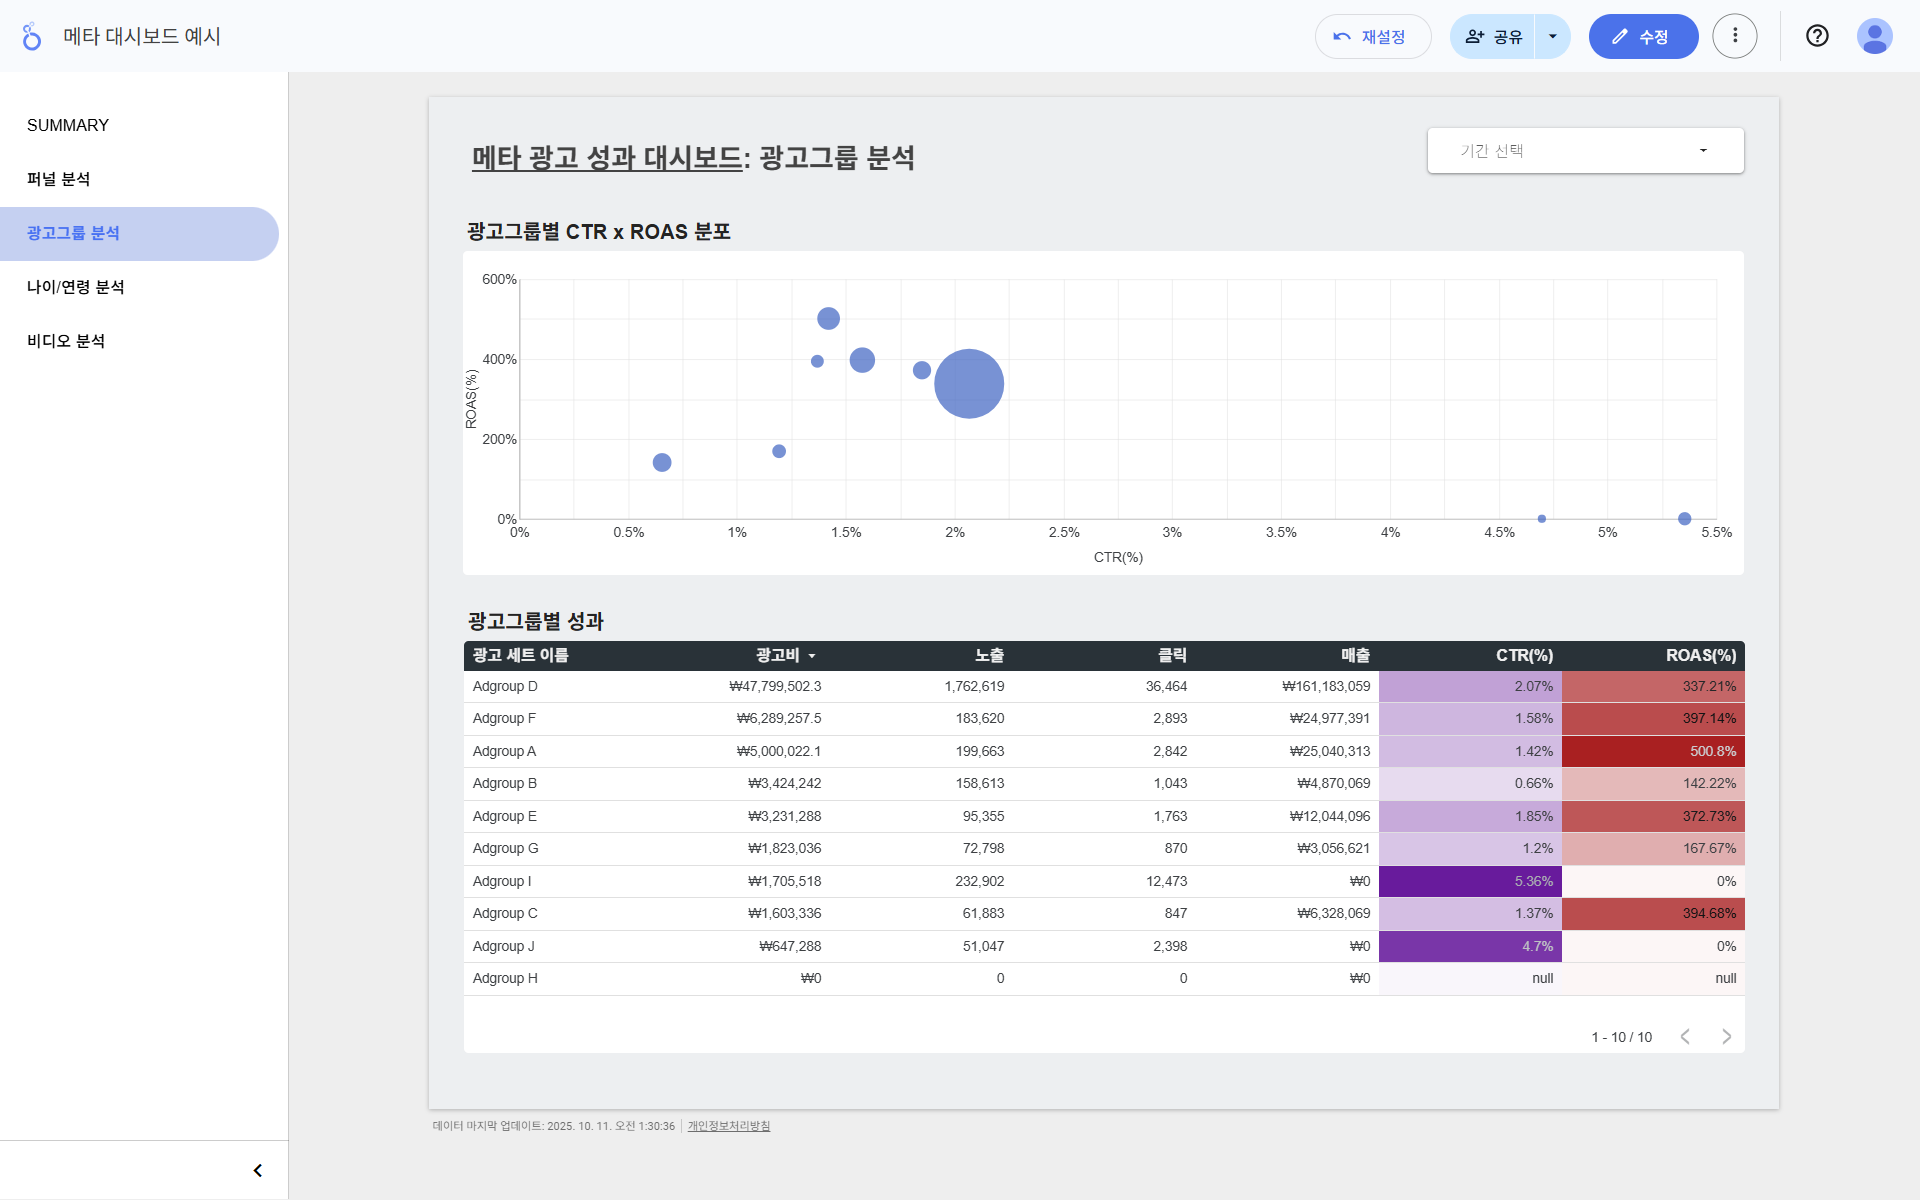Expand the share options dropdown arrow
This screenshot has height=1200, width=1920.
[1552, 37]
